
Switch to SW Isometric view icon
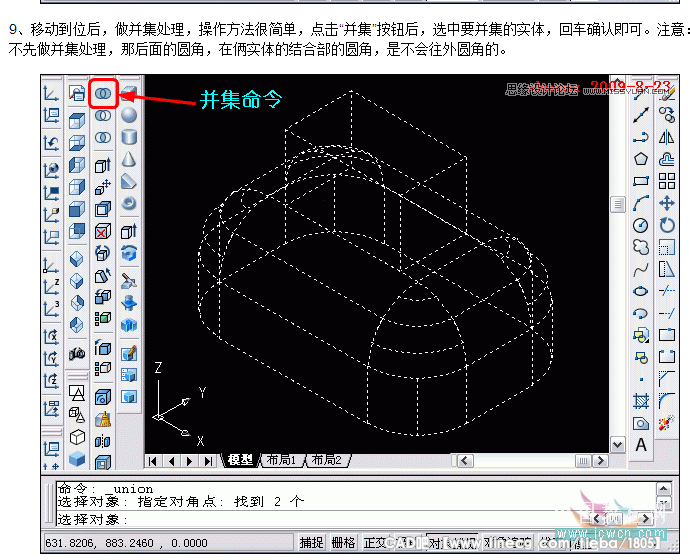[77, 259]
